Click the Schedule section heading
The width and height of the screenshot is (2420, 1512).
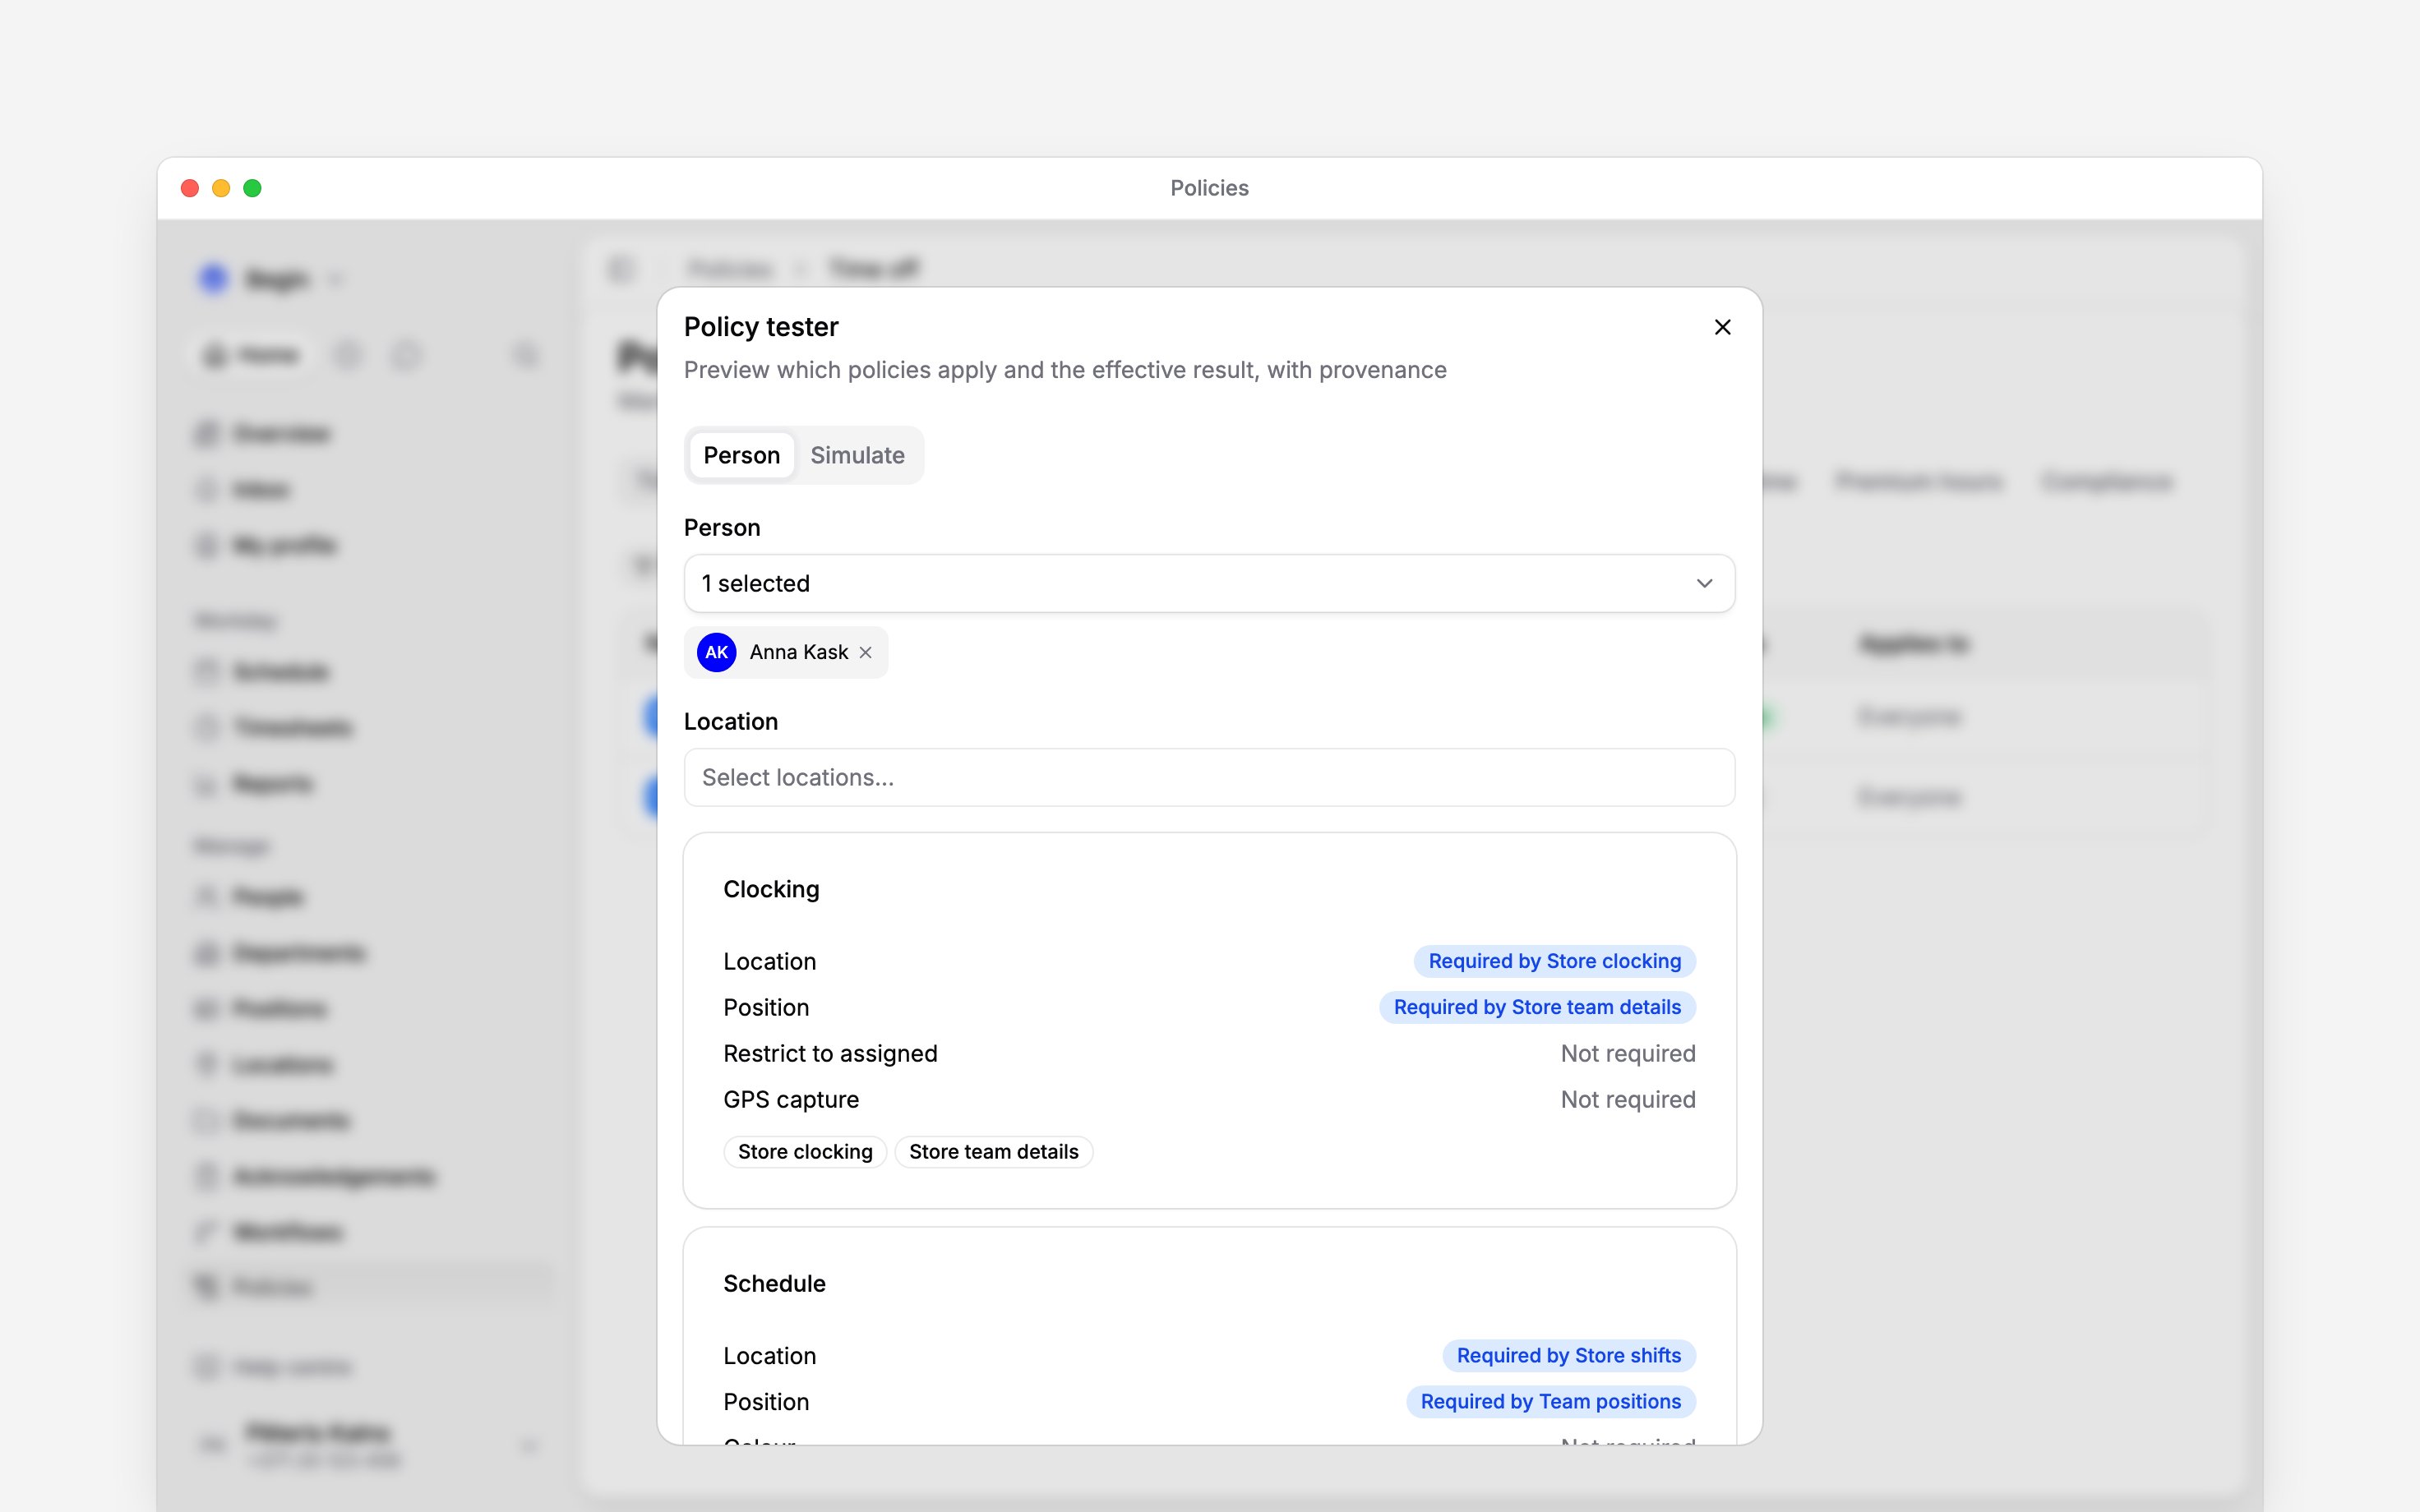click(774, 1283)
